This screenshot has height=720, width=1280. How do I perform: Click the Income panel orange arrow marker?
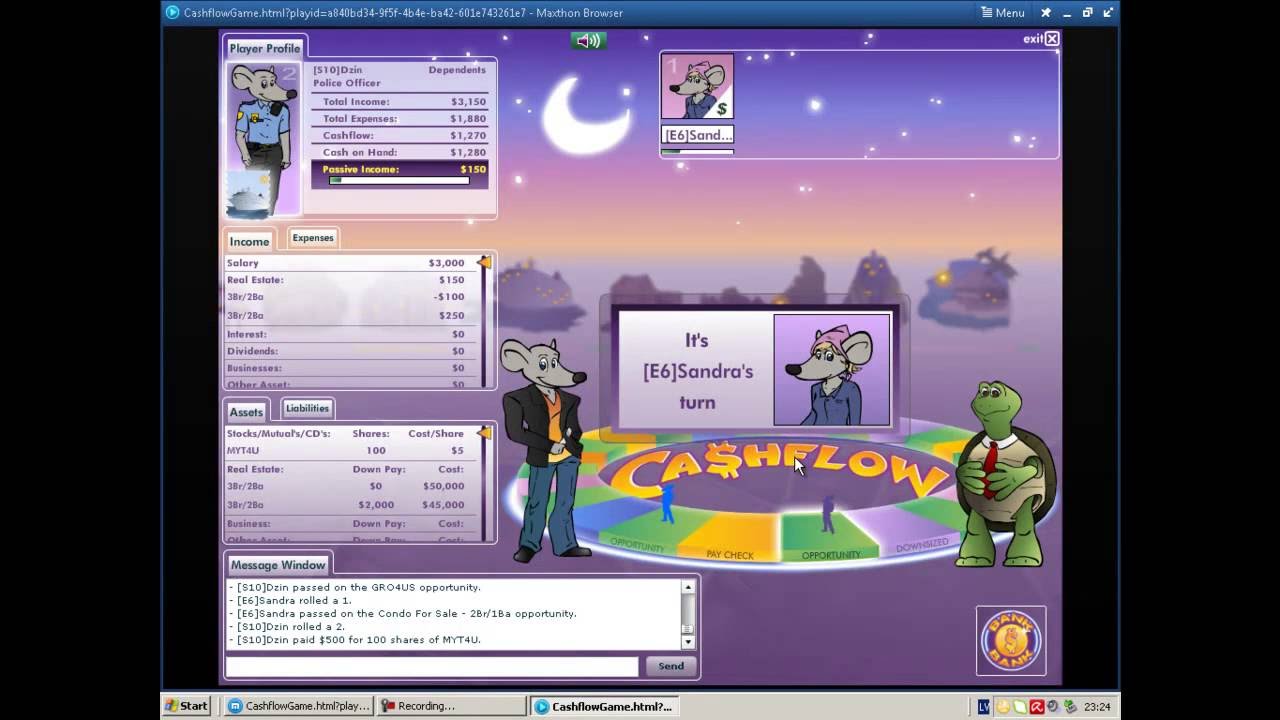484,262
